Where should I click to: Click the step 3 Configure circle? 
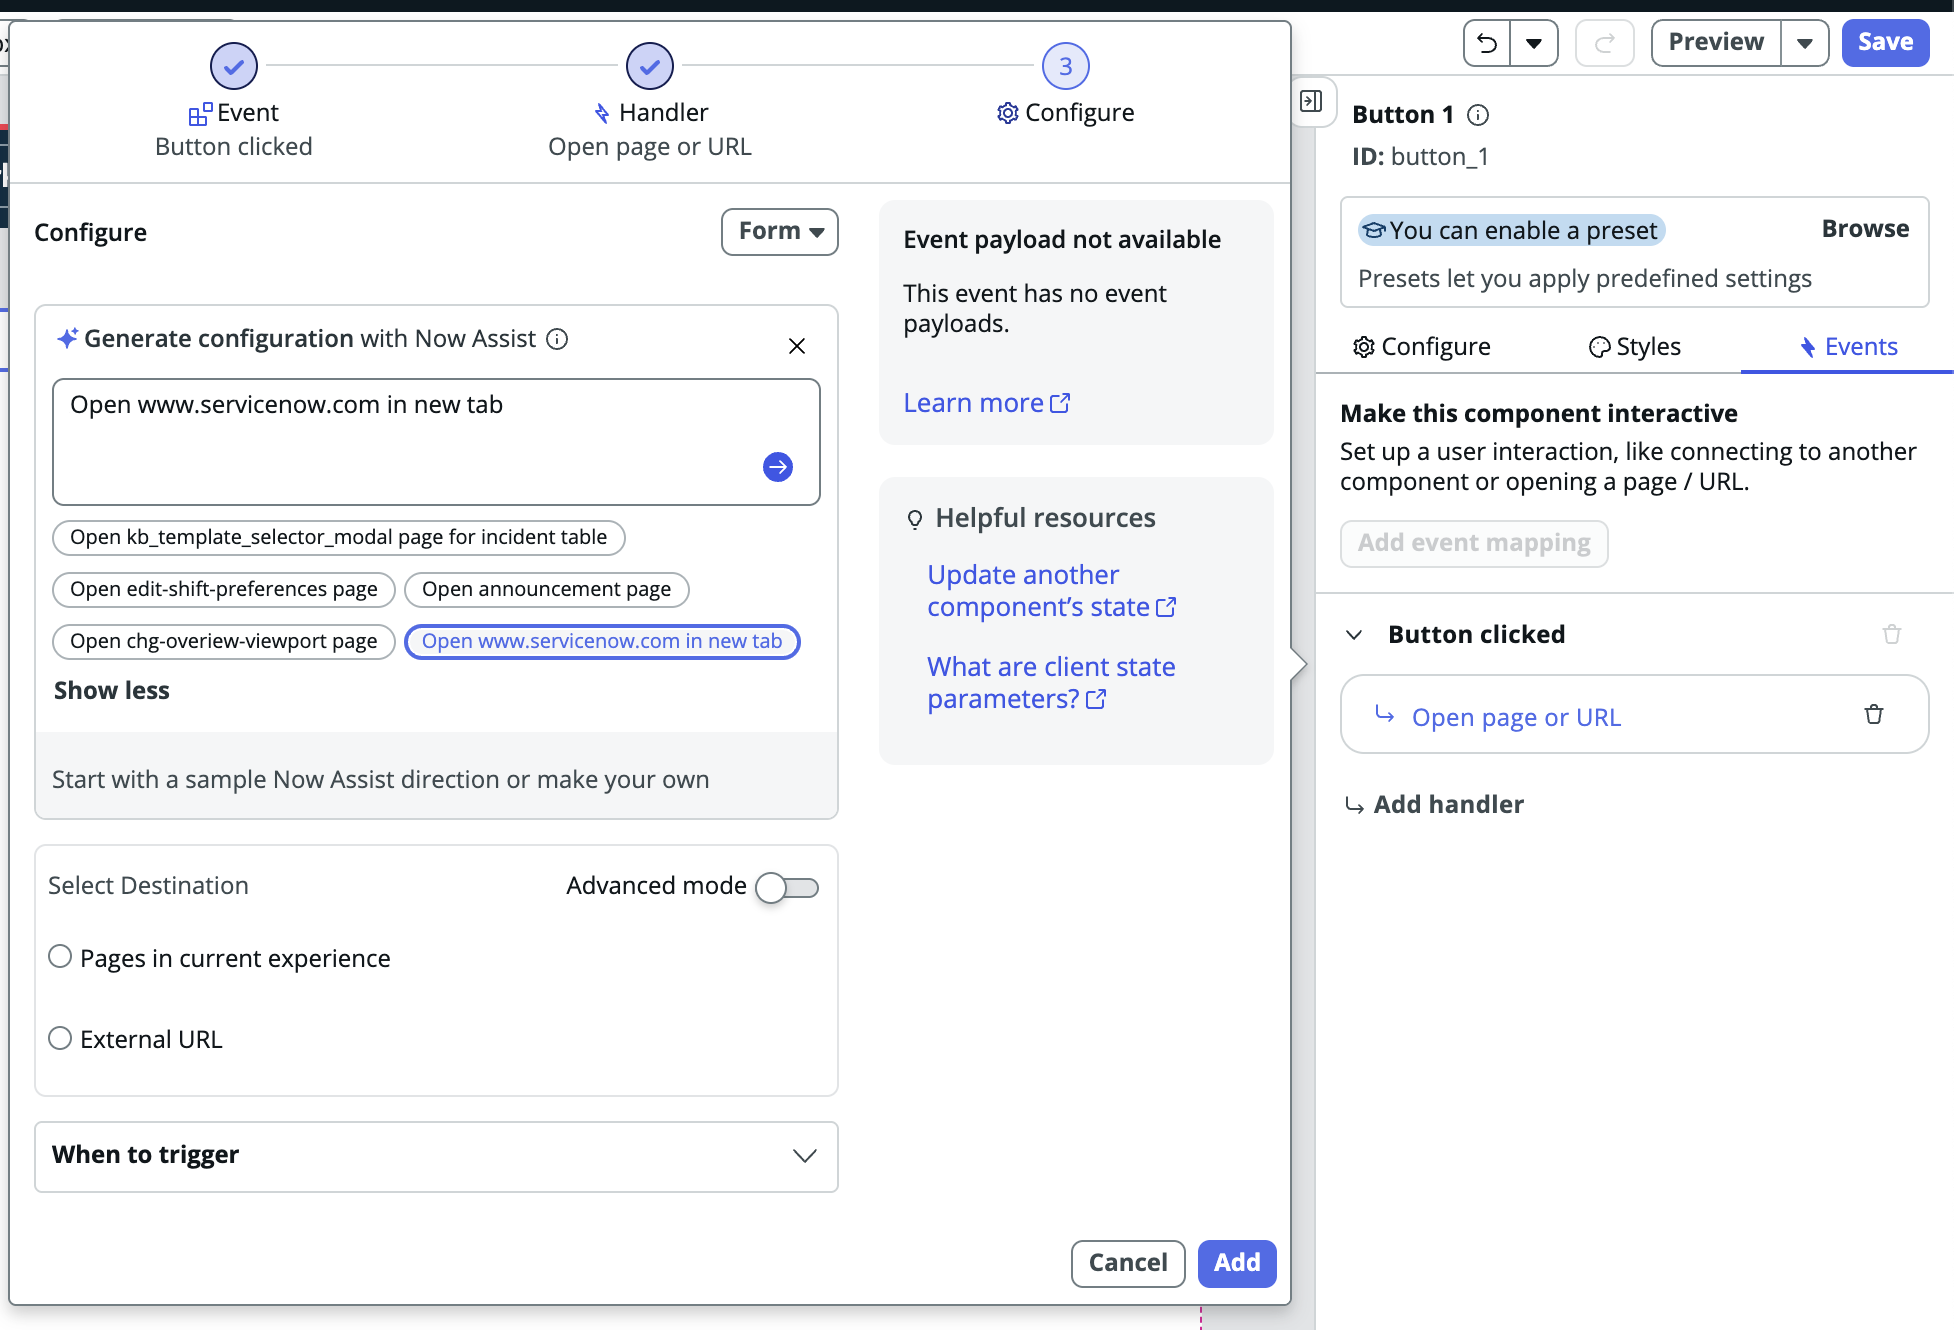pos(1066,66)
